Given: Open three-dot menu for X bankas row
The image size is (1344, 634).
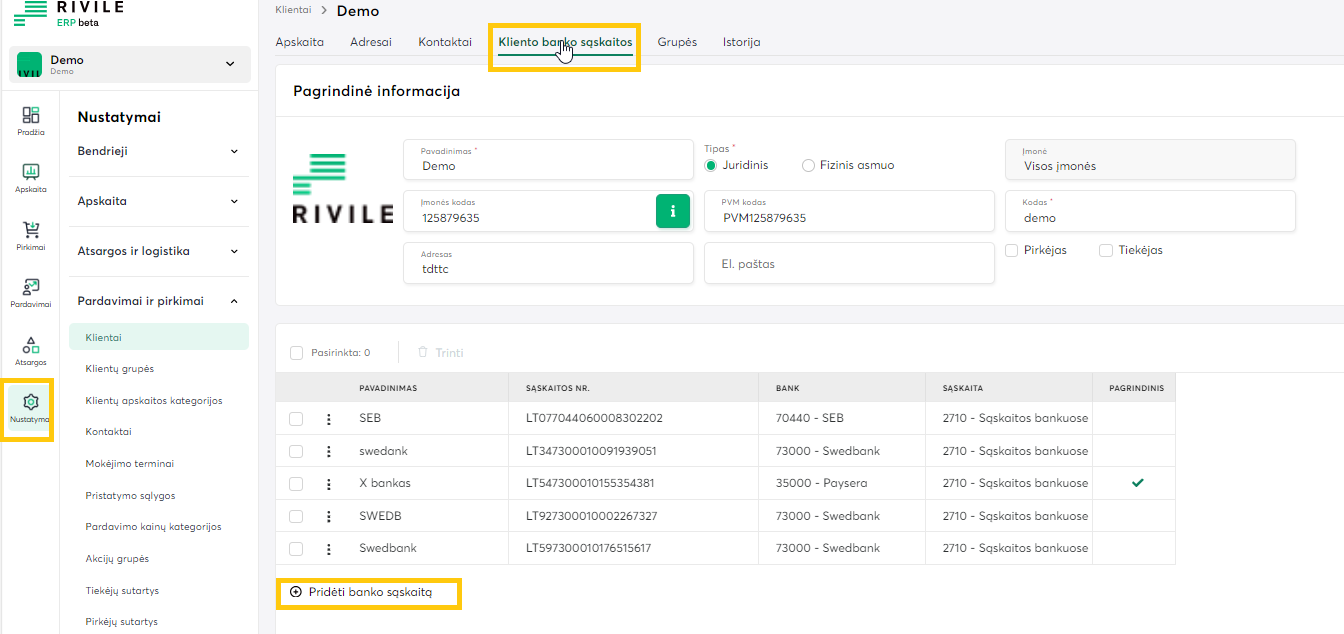Looking at the screenshot, I should (328, 483).
